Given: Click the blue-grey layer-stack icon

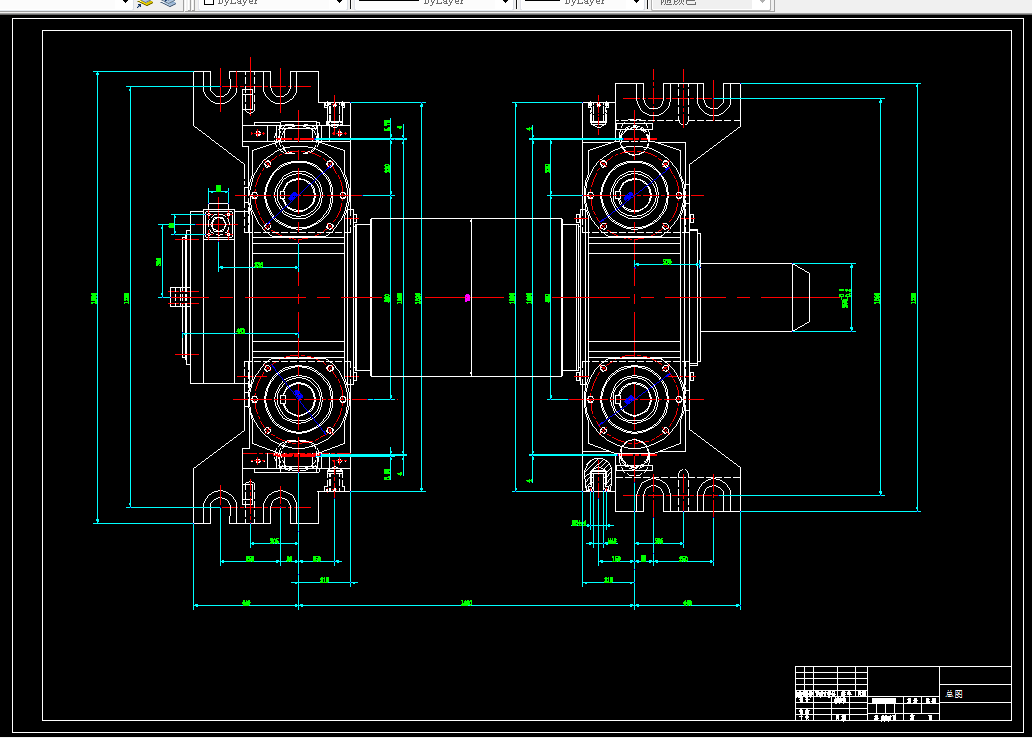Looking at the screenshot, I should coord(168,3).
